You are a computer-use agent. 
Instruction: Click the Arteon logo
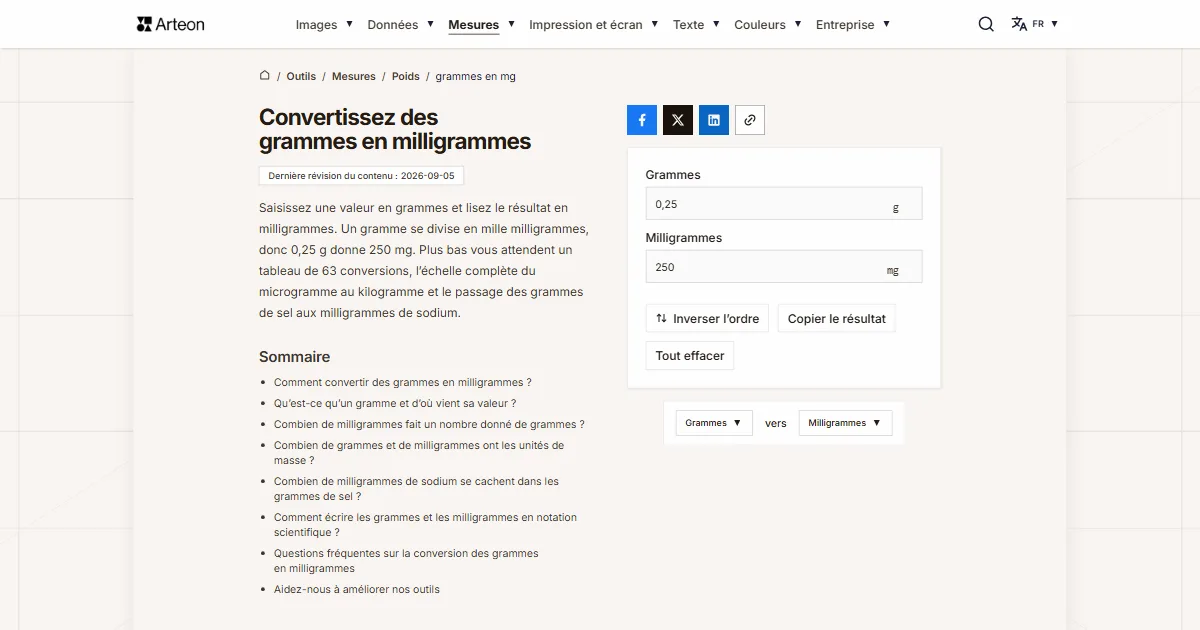pos(171,24)
